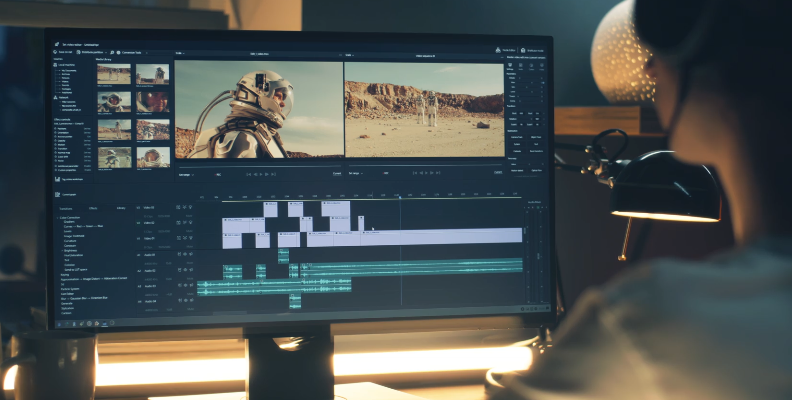Click the first icon in the bottom-left status bar

(x=59, y=323)
